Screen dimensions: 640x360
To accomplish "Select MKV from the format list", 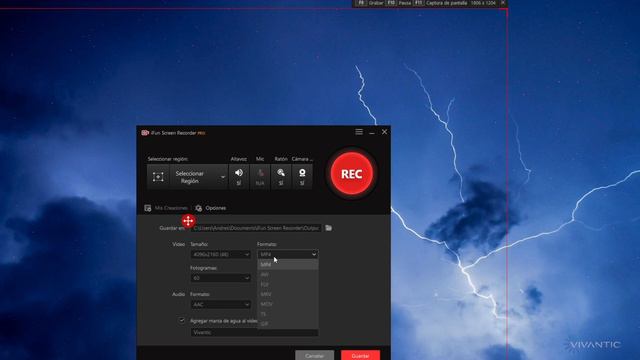I will pyautogui.click(x=288, y=294).
